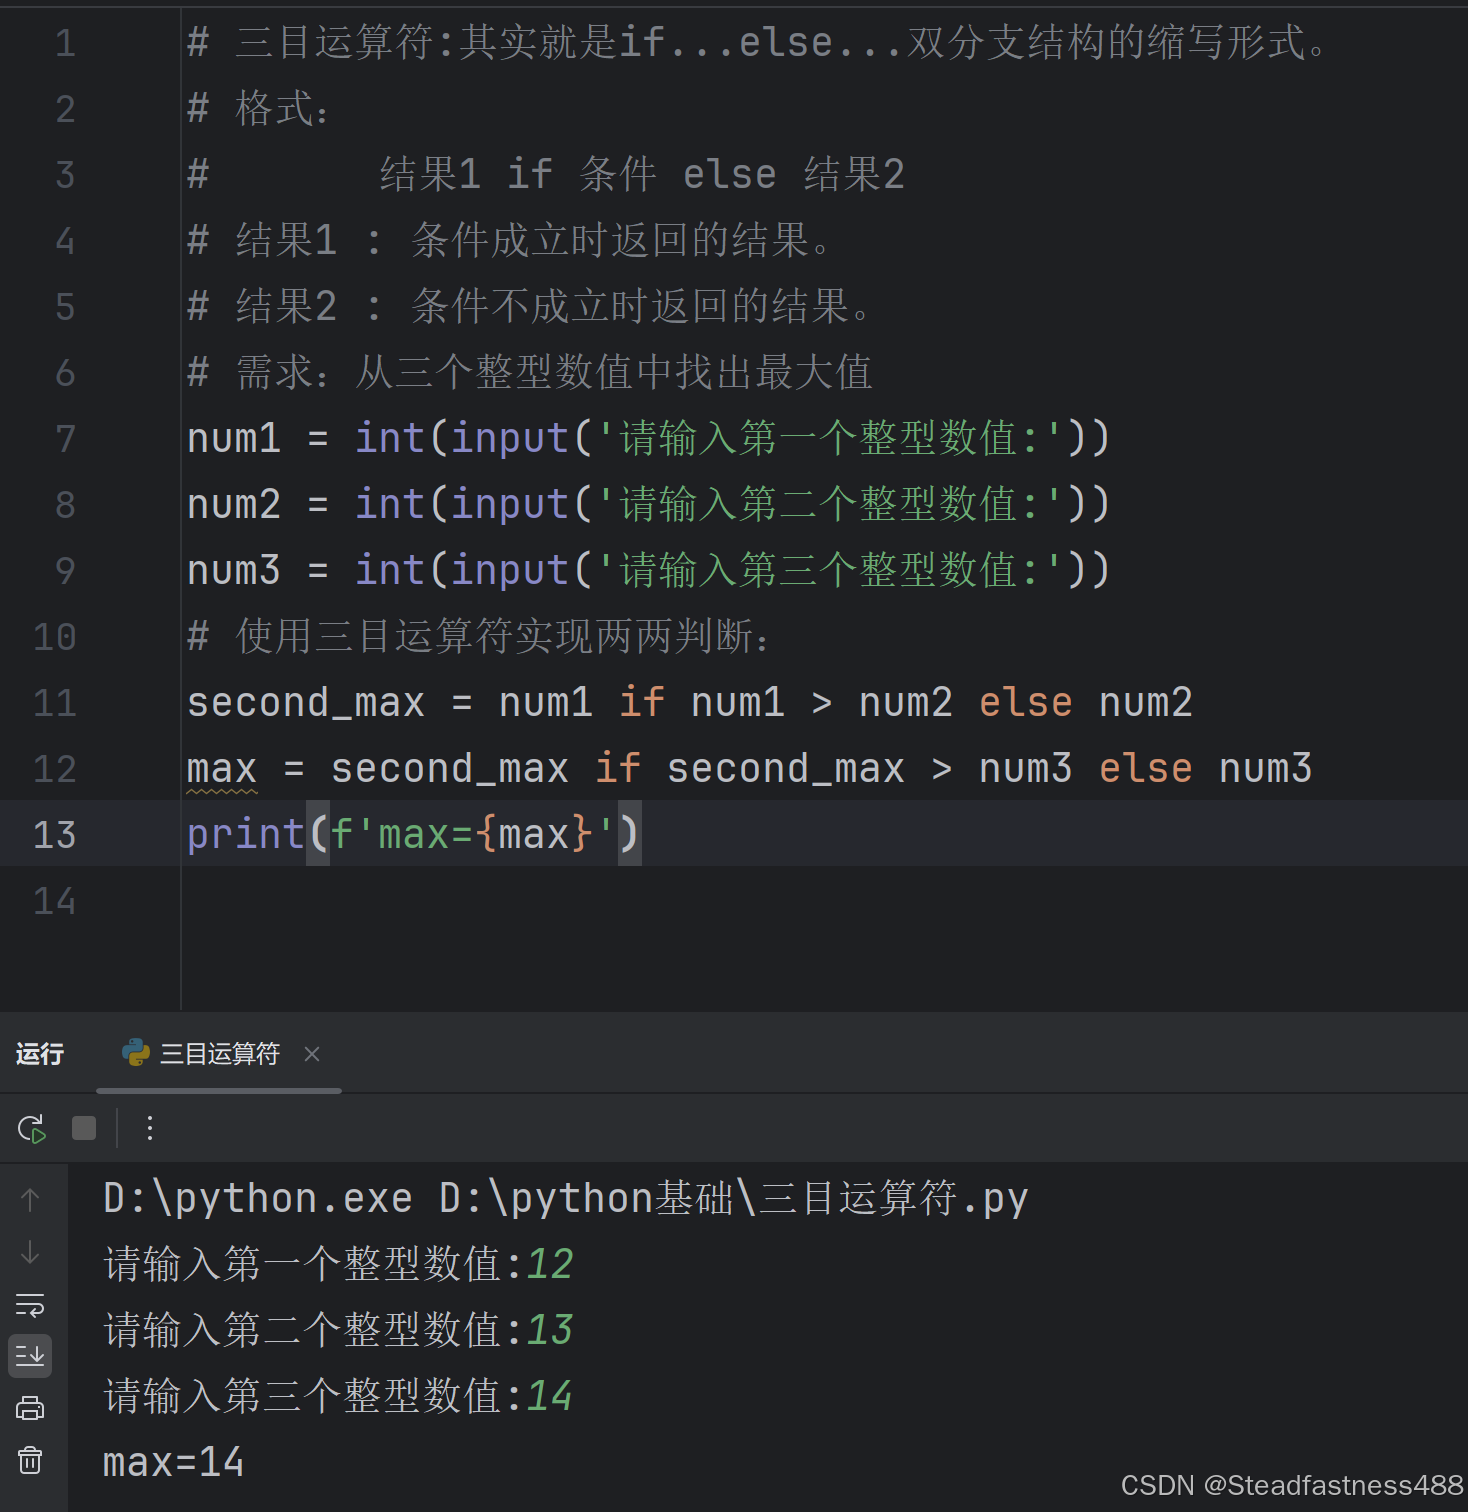1468x1512 pixels.
Task: Print the console output
Action: coord(30,1409)
